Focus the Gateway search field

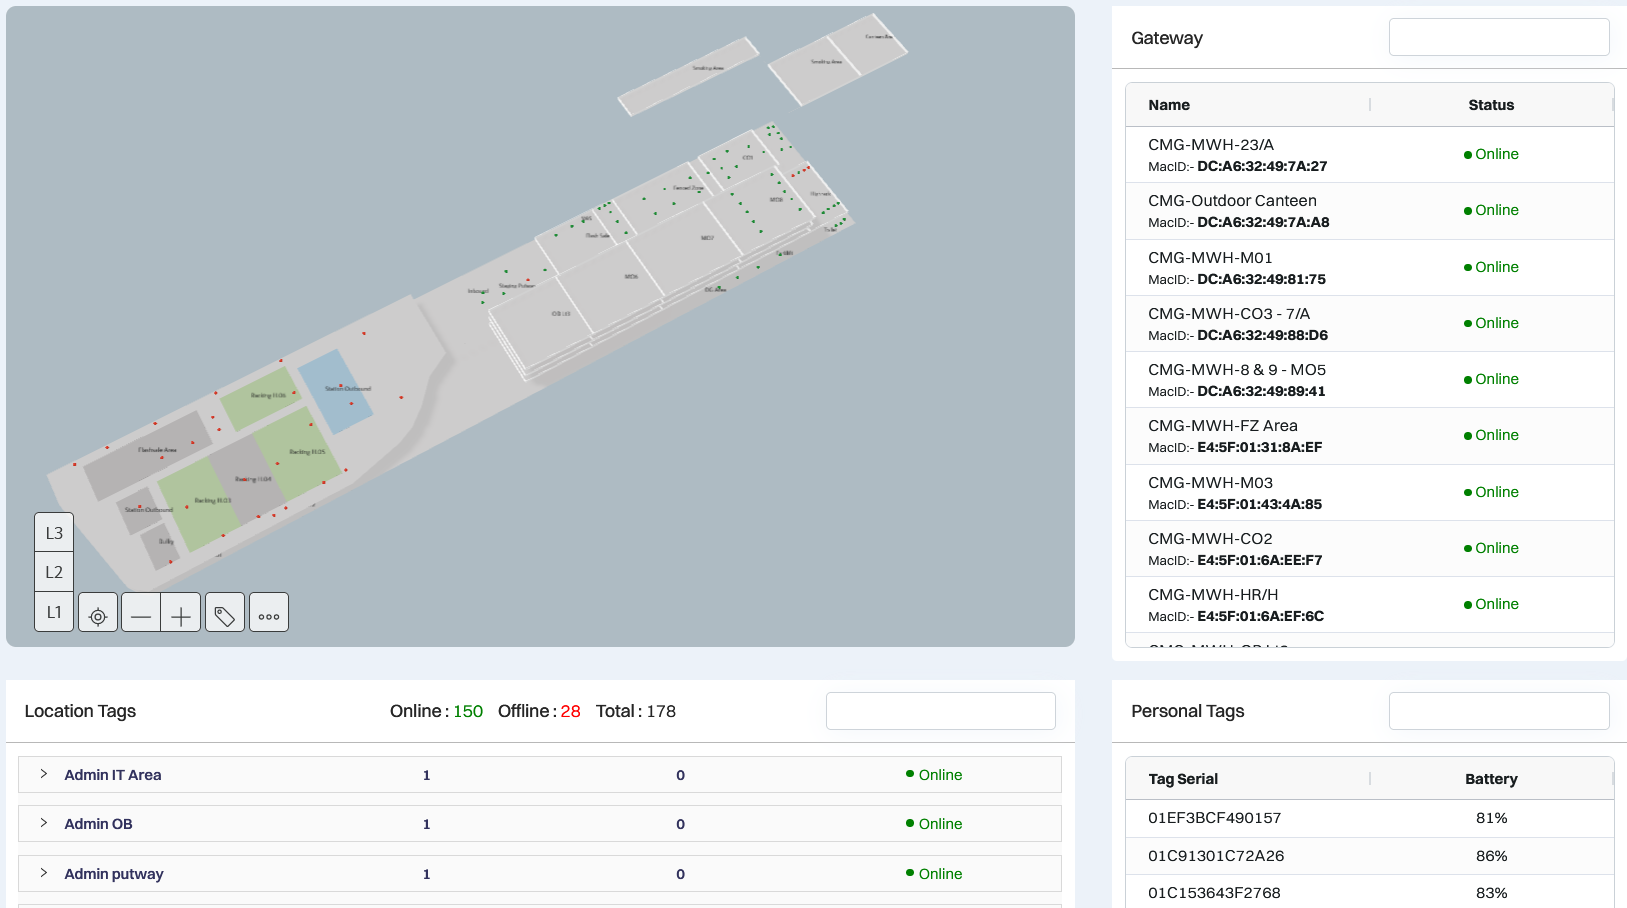click(1499, 37)
